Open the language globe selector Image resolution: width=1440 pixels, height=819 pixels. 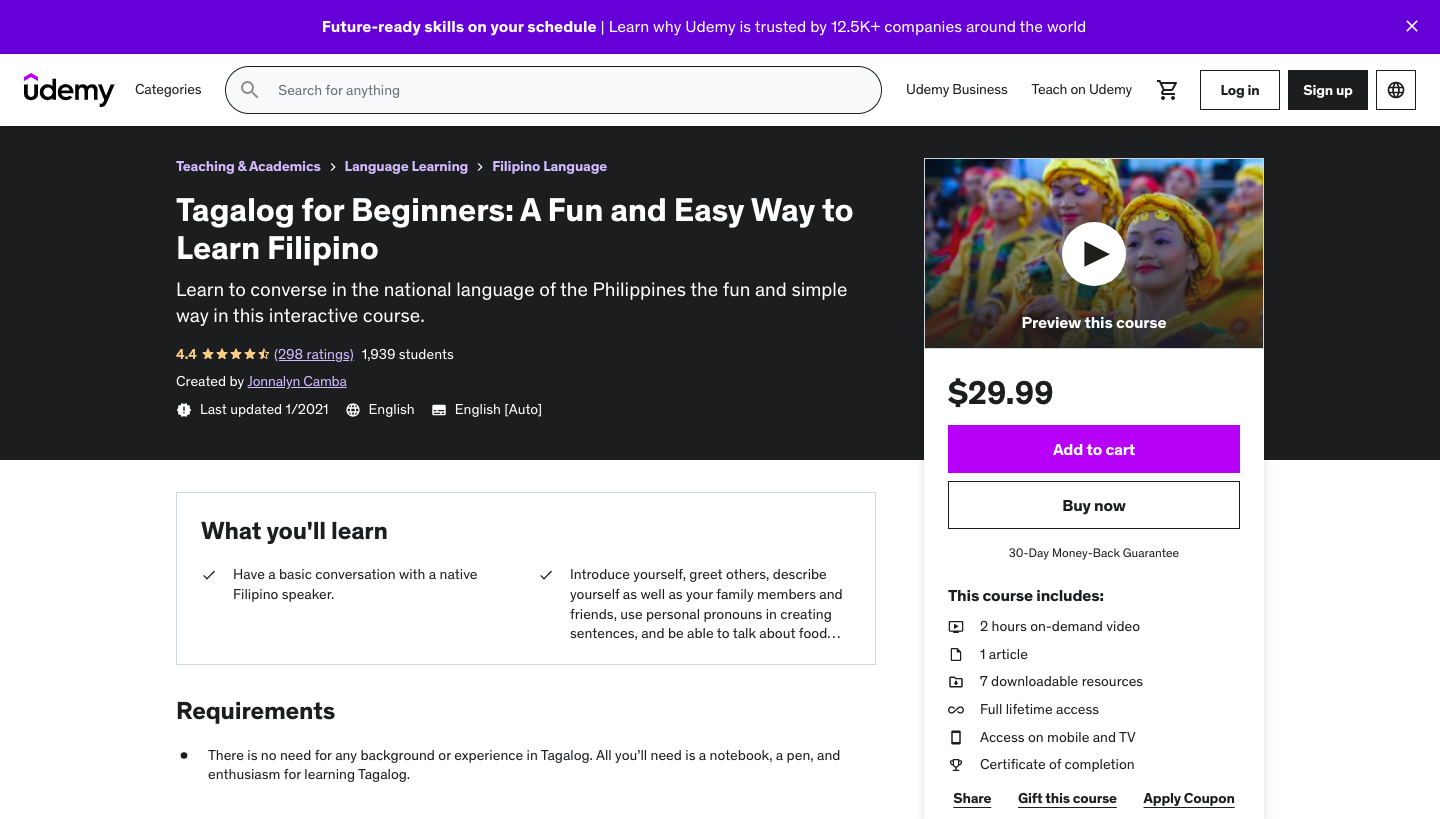click(x=1396, y=90)
